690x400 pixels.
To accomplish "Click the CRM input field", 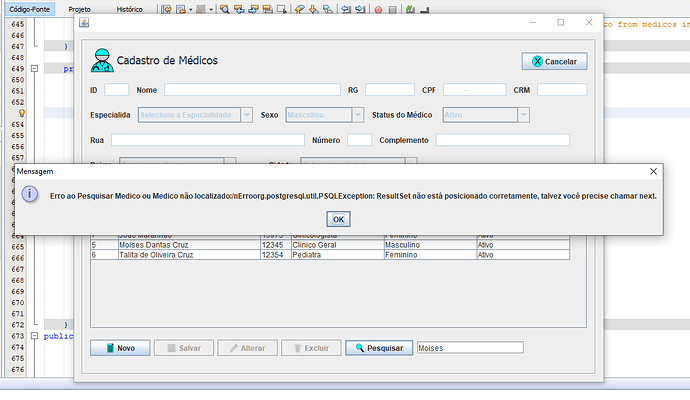I will pos(562,90).
